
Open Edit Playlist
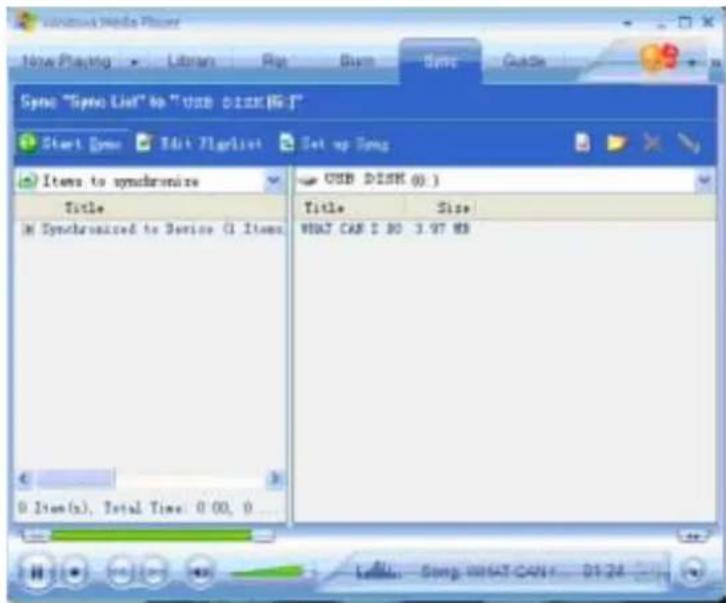point(200,144)
